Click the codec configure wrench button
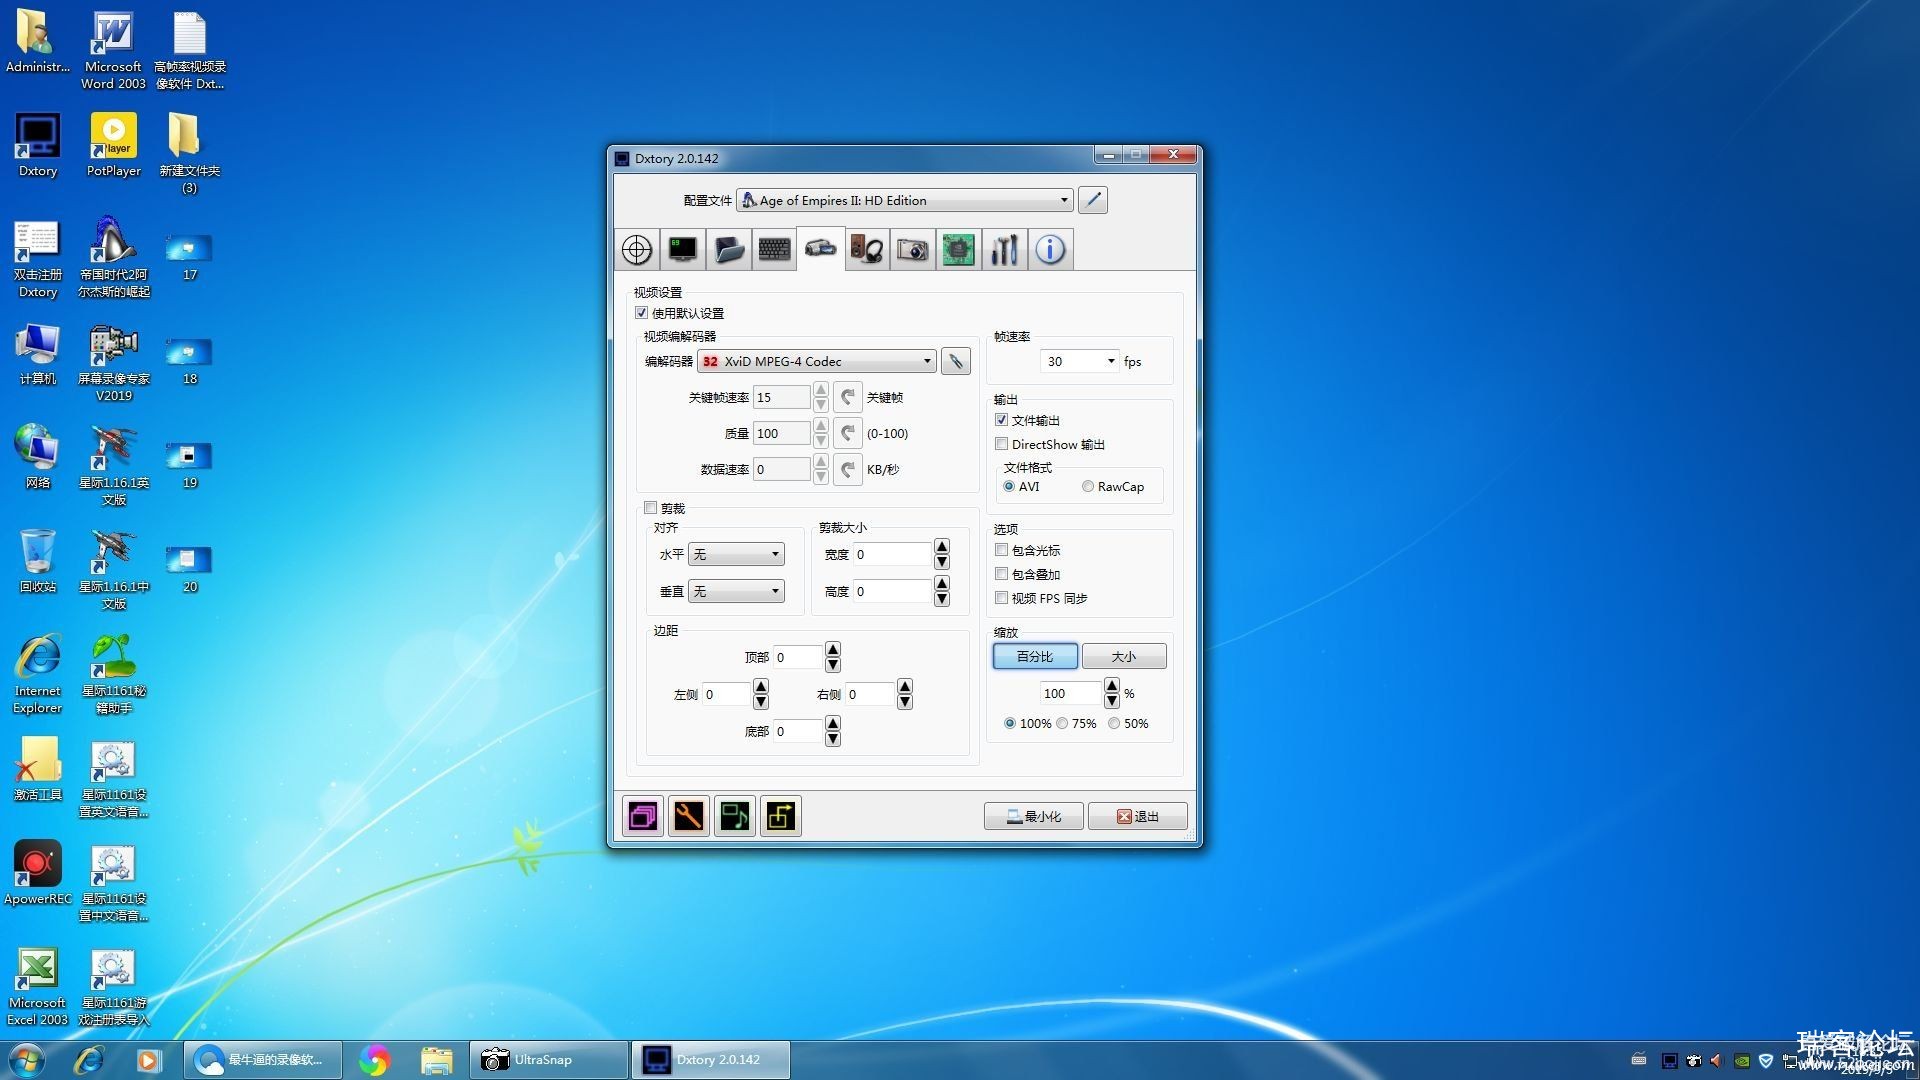Screen dimensions: 1920x1080 [956, 361]
